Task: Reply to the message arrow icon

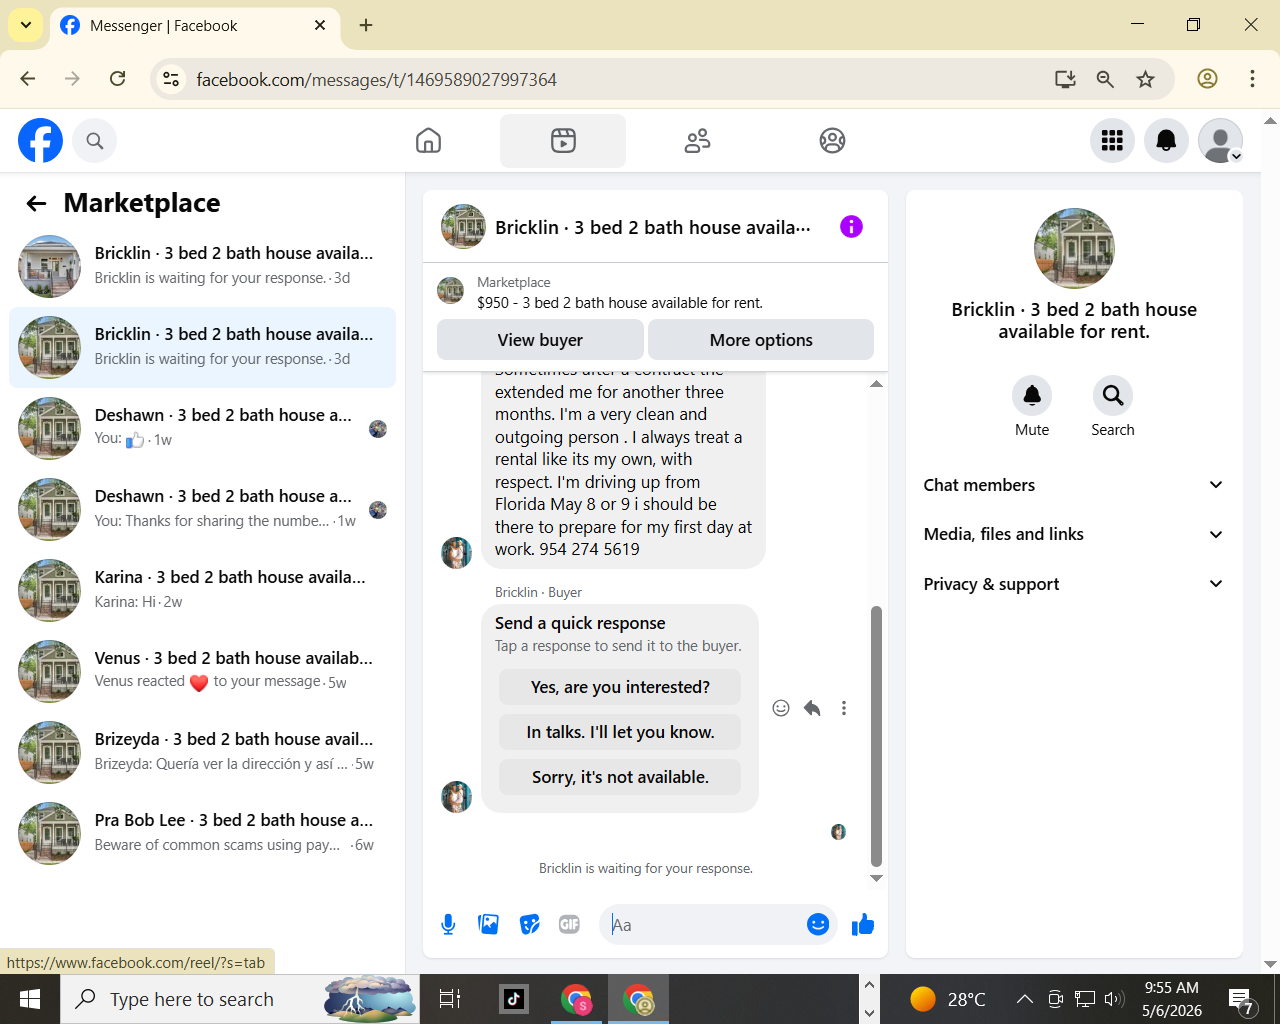Action: 812,708
